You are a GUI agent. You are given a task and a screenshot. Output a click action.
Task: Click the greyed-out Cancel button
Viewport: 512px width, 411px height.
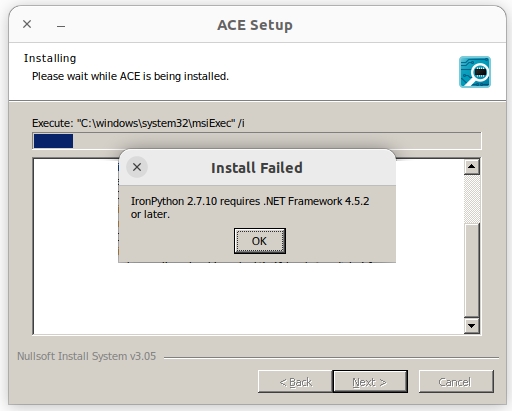click(x=456, y=382)
